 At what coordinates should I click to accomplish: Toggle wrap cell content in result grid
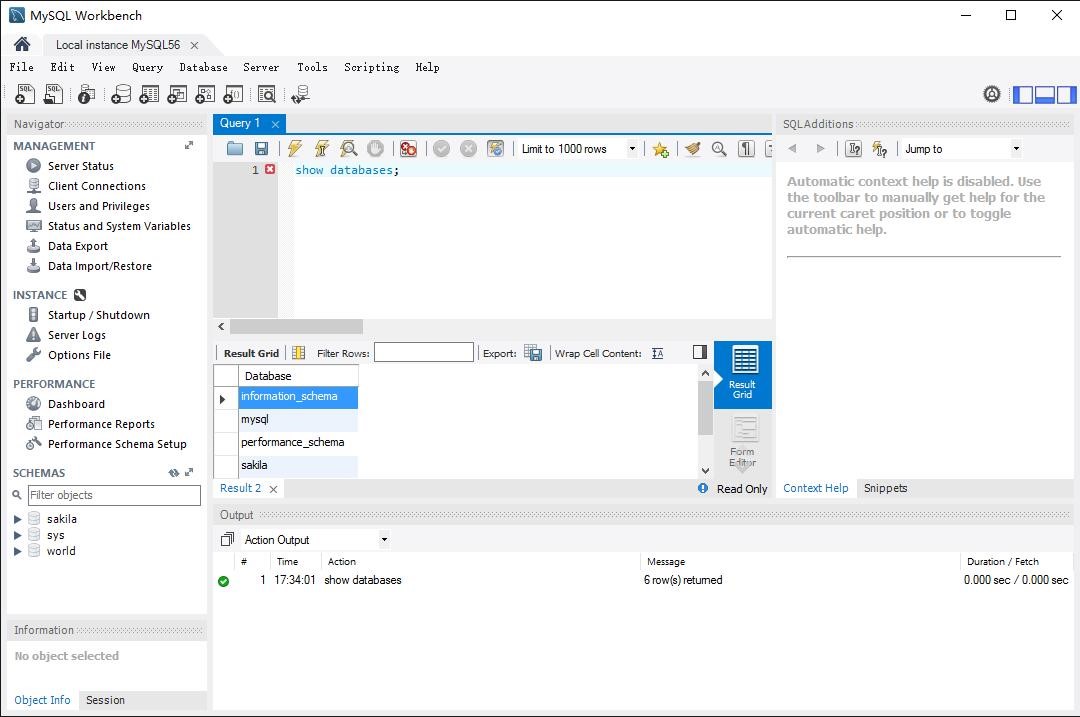coord(657,352)
